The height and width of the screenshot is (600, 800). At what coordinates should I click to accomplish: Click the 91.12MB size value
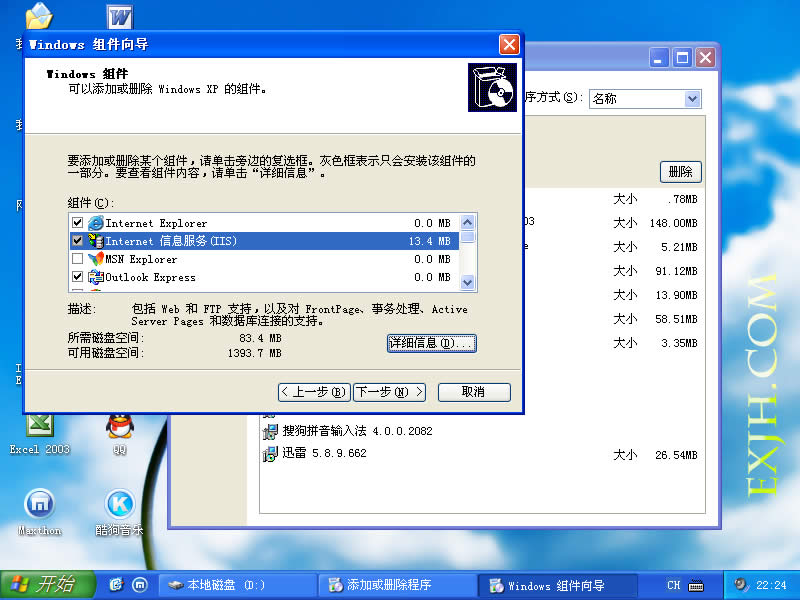click(x=677, y=271)
